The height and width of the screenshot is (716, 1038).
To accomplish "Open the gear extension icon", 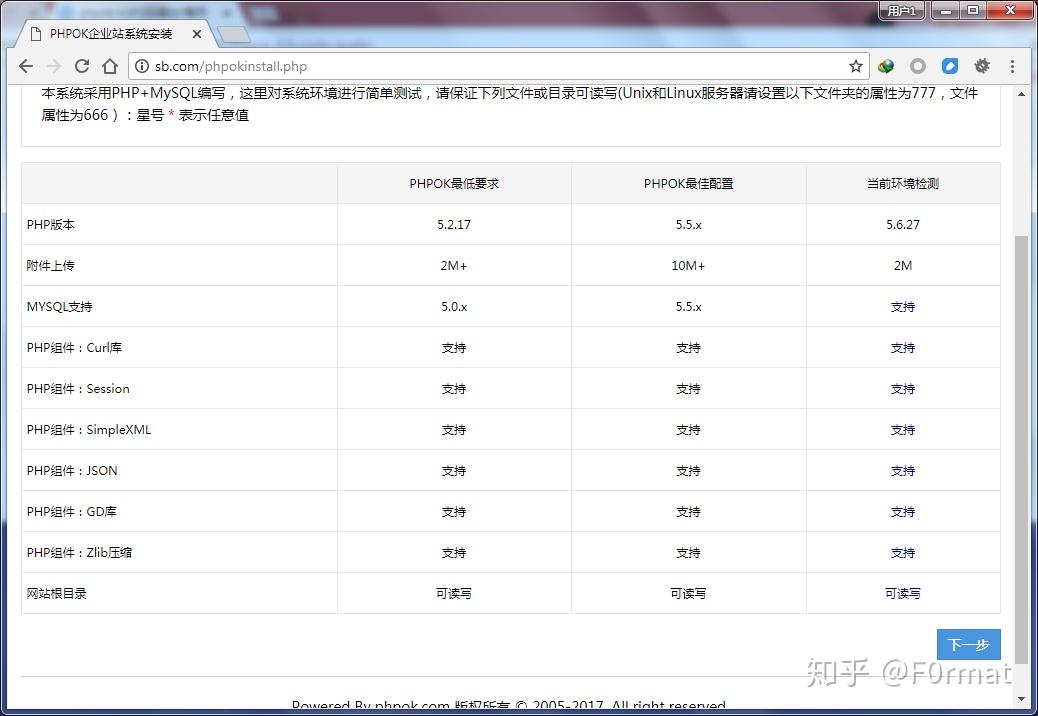I will [x=982, y=66].
